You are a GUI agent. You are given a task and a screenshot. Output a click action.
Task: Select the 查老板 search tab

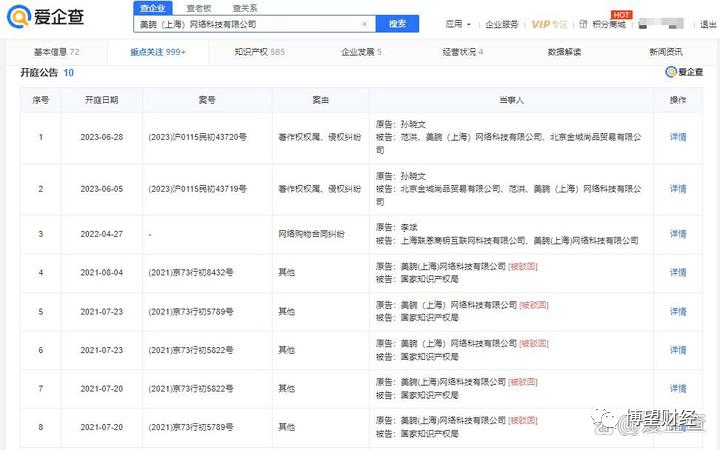(198, 7)
